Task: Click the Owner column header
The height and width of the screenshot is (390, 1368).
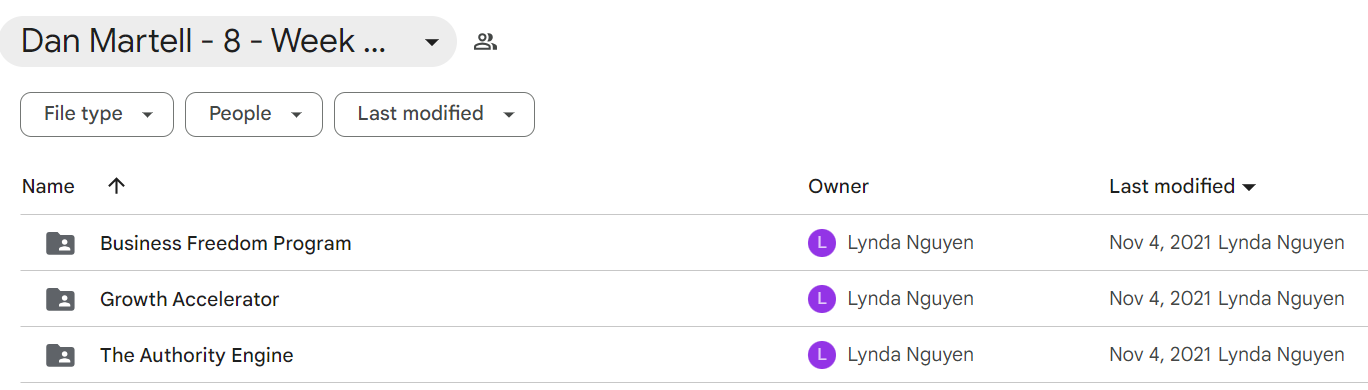Action: click(838, 186)
